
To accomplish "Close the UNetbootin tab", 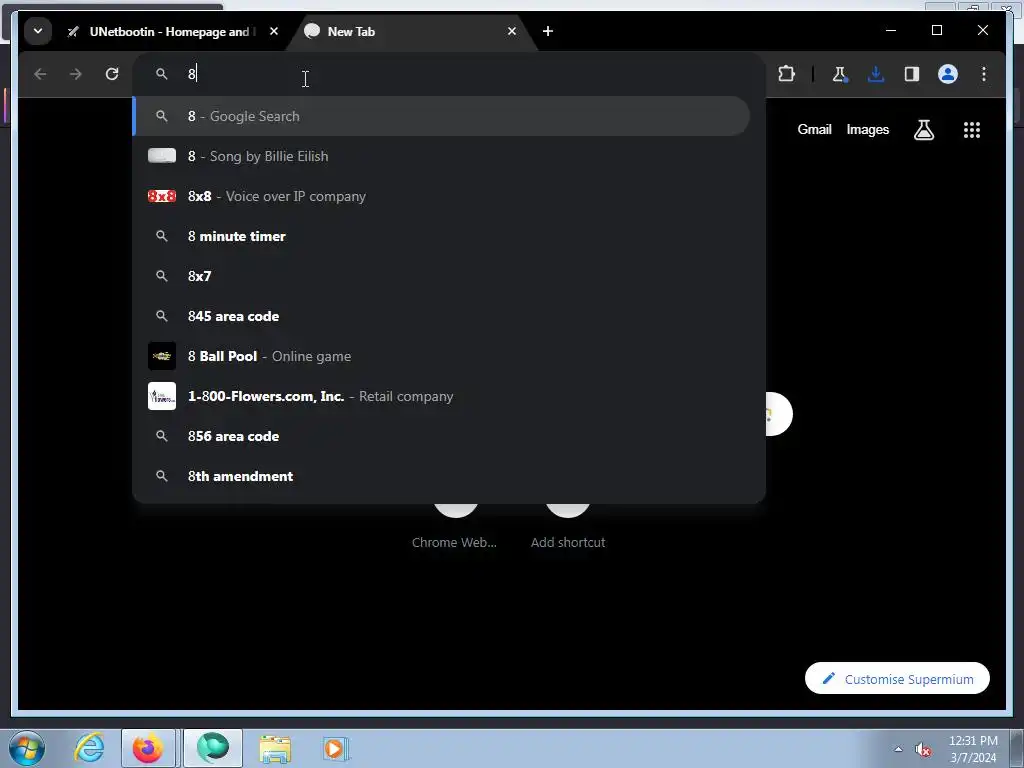I will click(x=274, y=31).
